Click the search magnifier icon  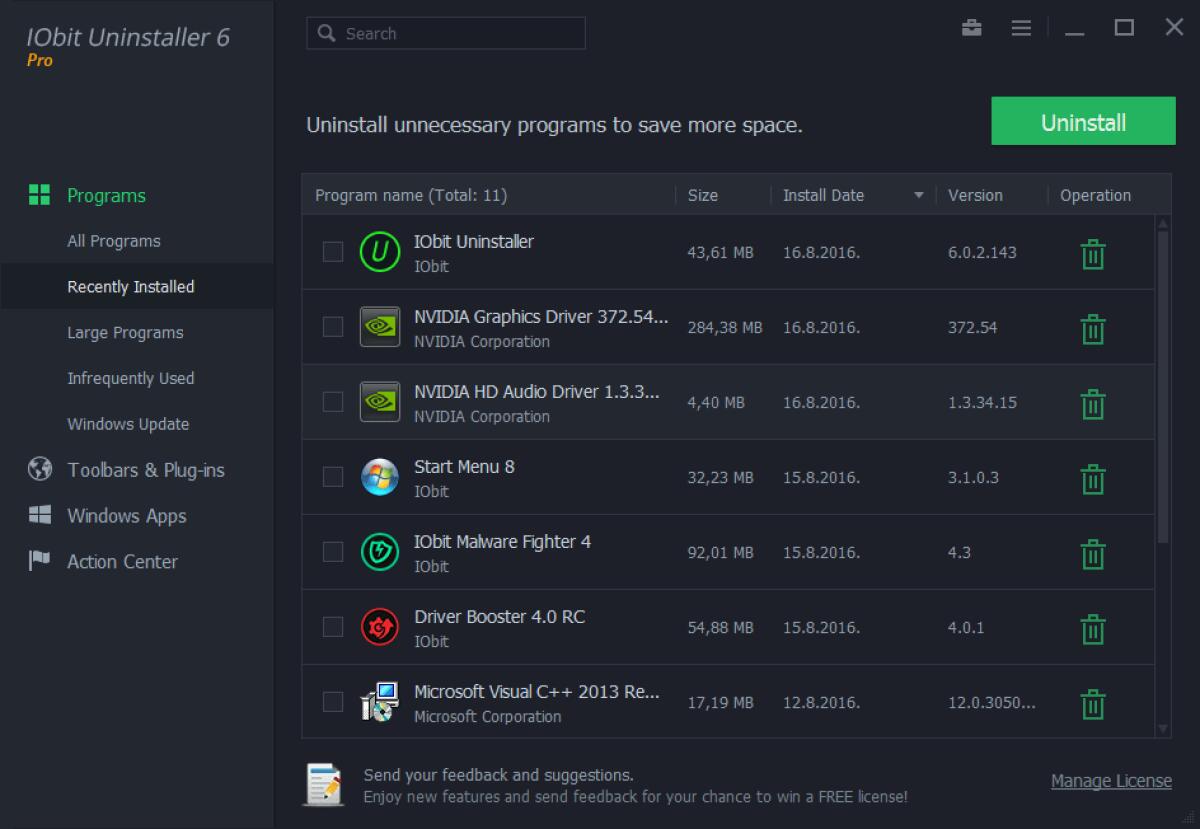[x=325, y=33]
